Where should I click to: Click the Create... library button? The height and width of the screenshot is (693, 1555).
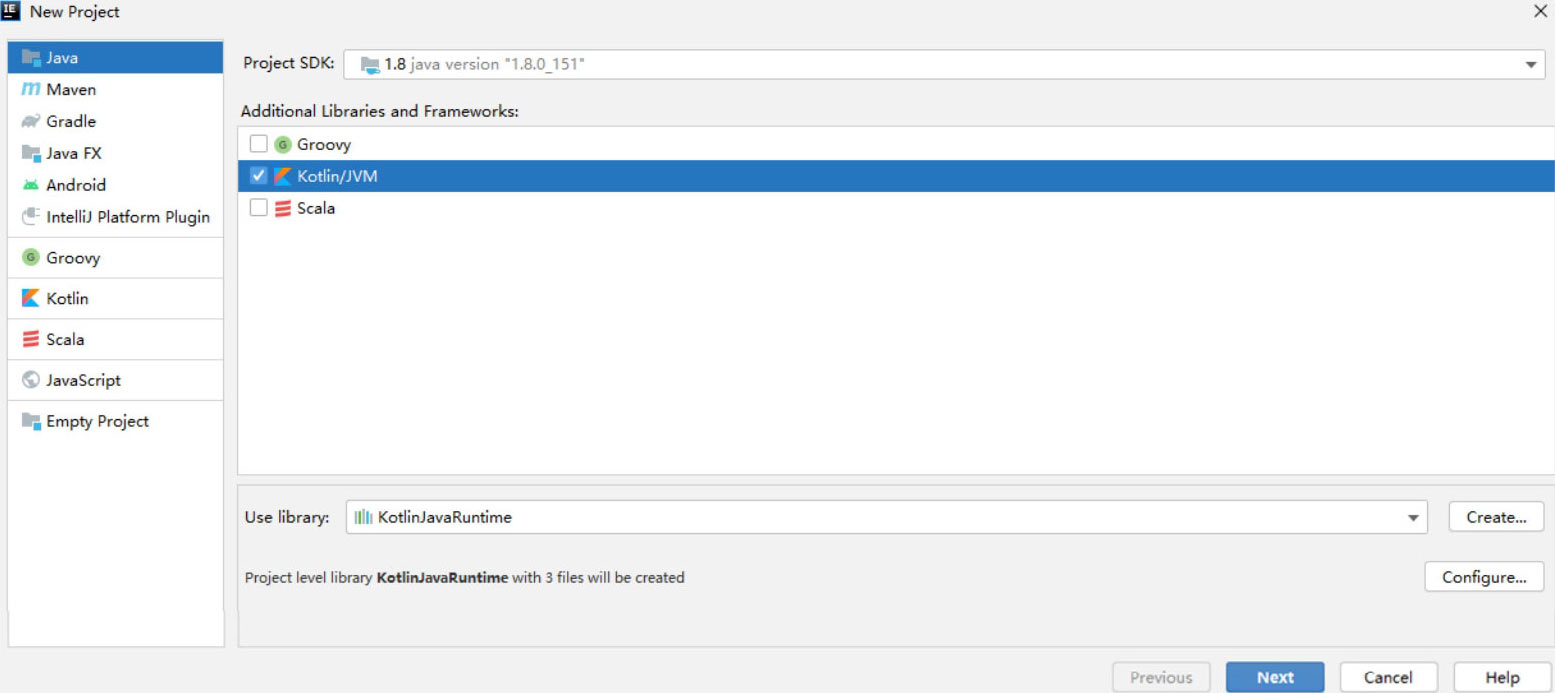coord(1496,517)
